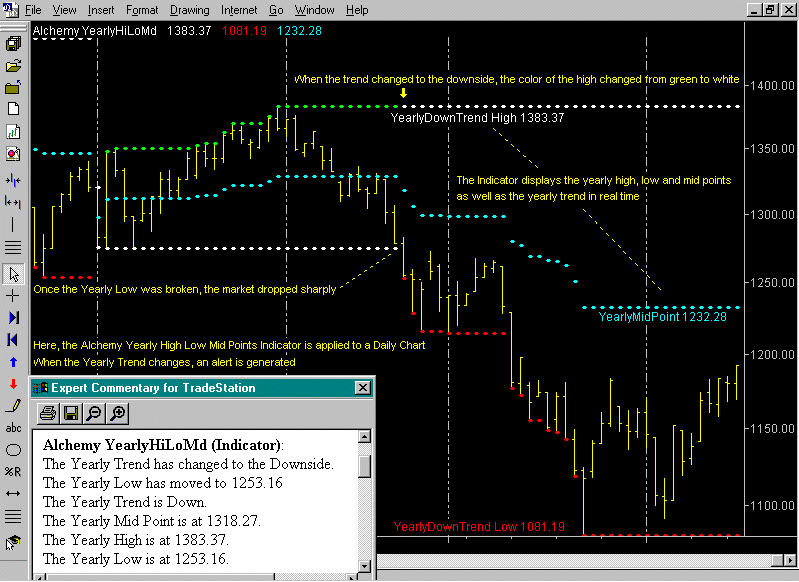Click the Save All Workspaces disks icon

[13, 44]
